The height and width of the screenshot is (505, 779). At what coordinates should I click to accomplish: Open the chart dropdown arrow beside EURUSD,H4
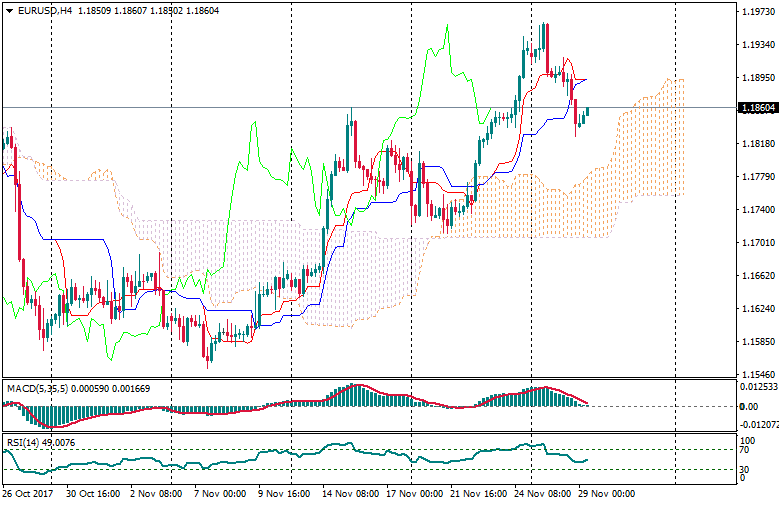click(x=8, y=10)
